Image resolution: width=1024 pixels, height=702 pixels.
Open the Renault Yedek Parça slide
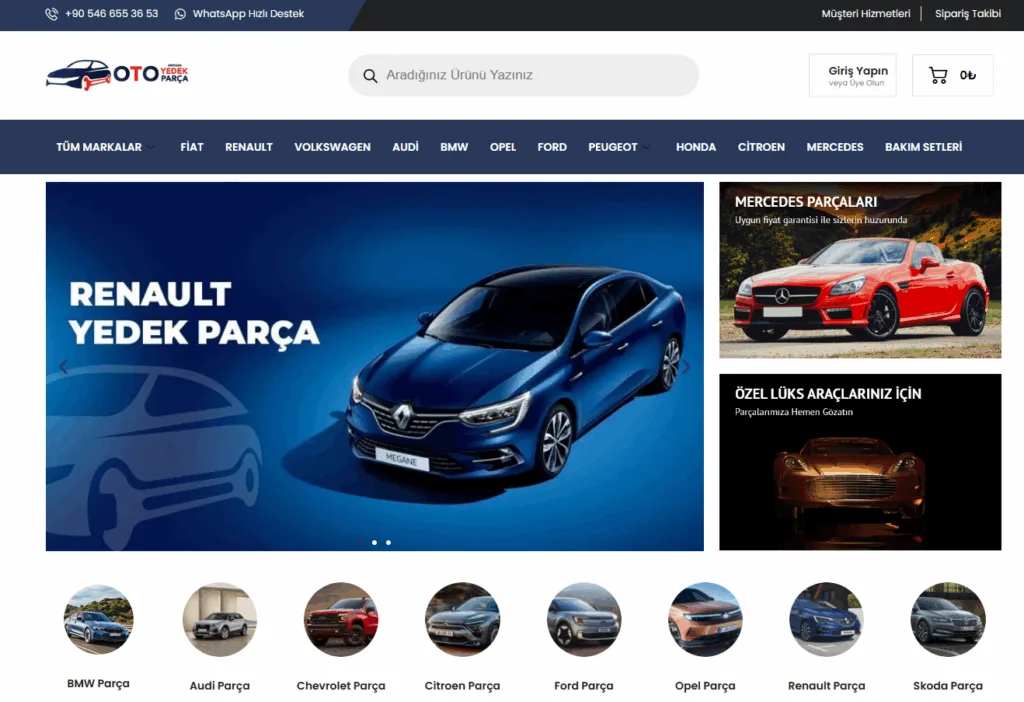pyautogui.click(x=375, y=366)
